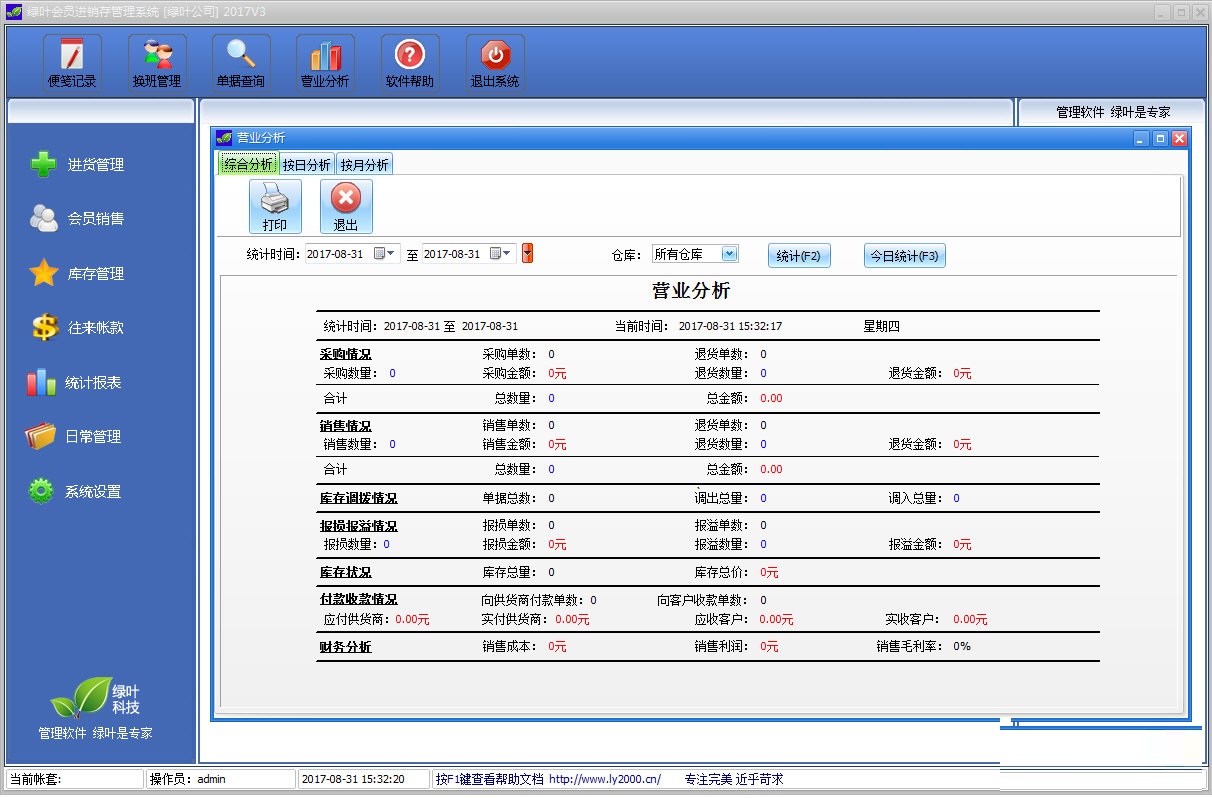
Task: Switch to 按日分析 tab
Action: (306, 165)
